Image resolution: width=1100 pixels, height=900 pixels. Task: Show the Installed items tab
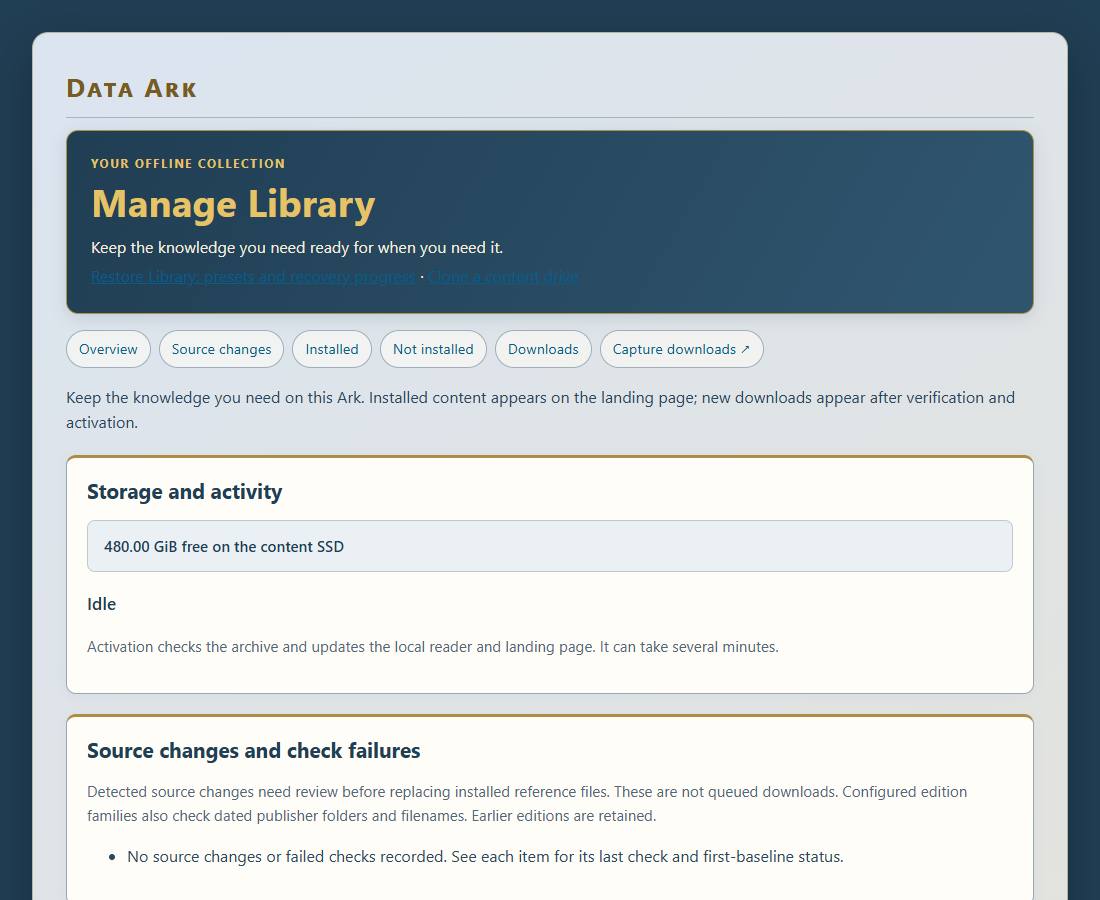point(332,349)
